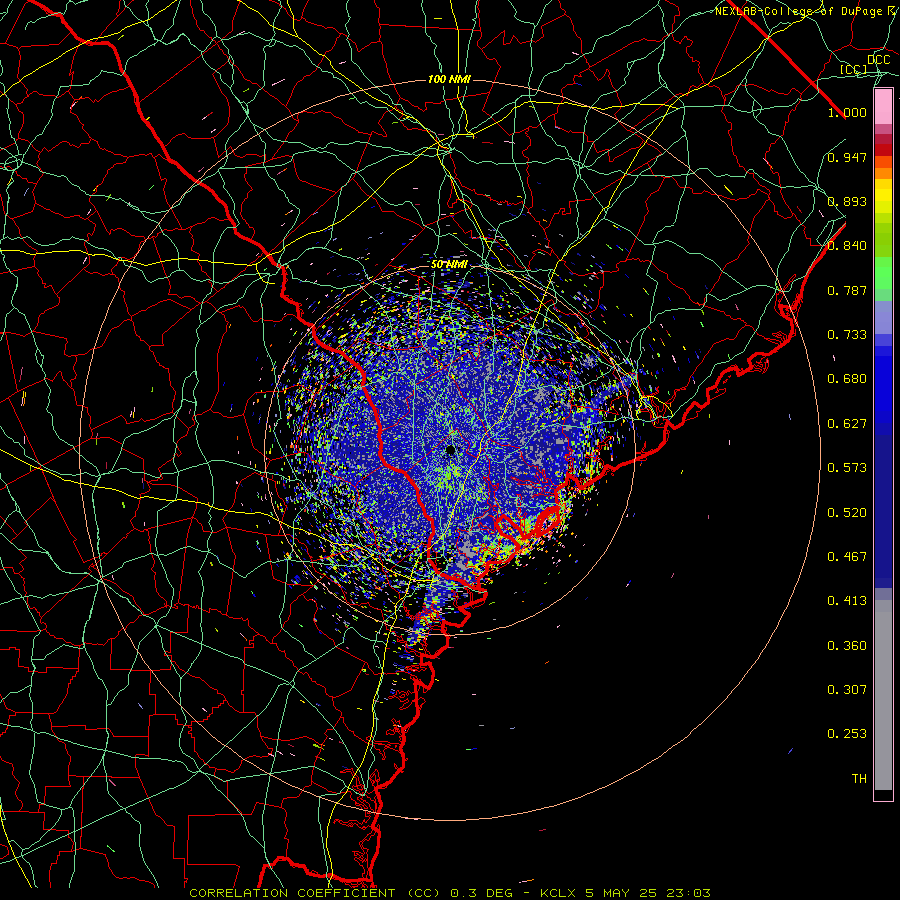The width and height of the screenshot is (900, 900).
Task: Click the black radar site dot at center
Action: [x=451, y=450]
